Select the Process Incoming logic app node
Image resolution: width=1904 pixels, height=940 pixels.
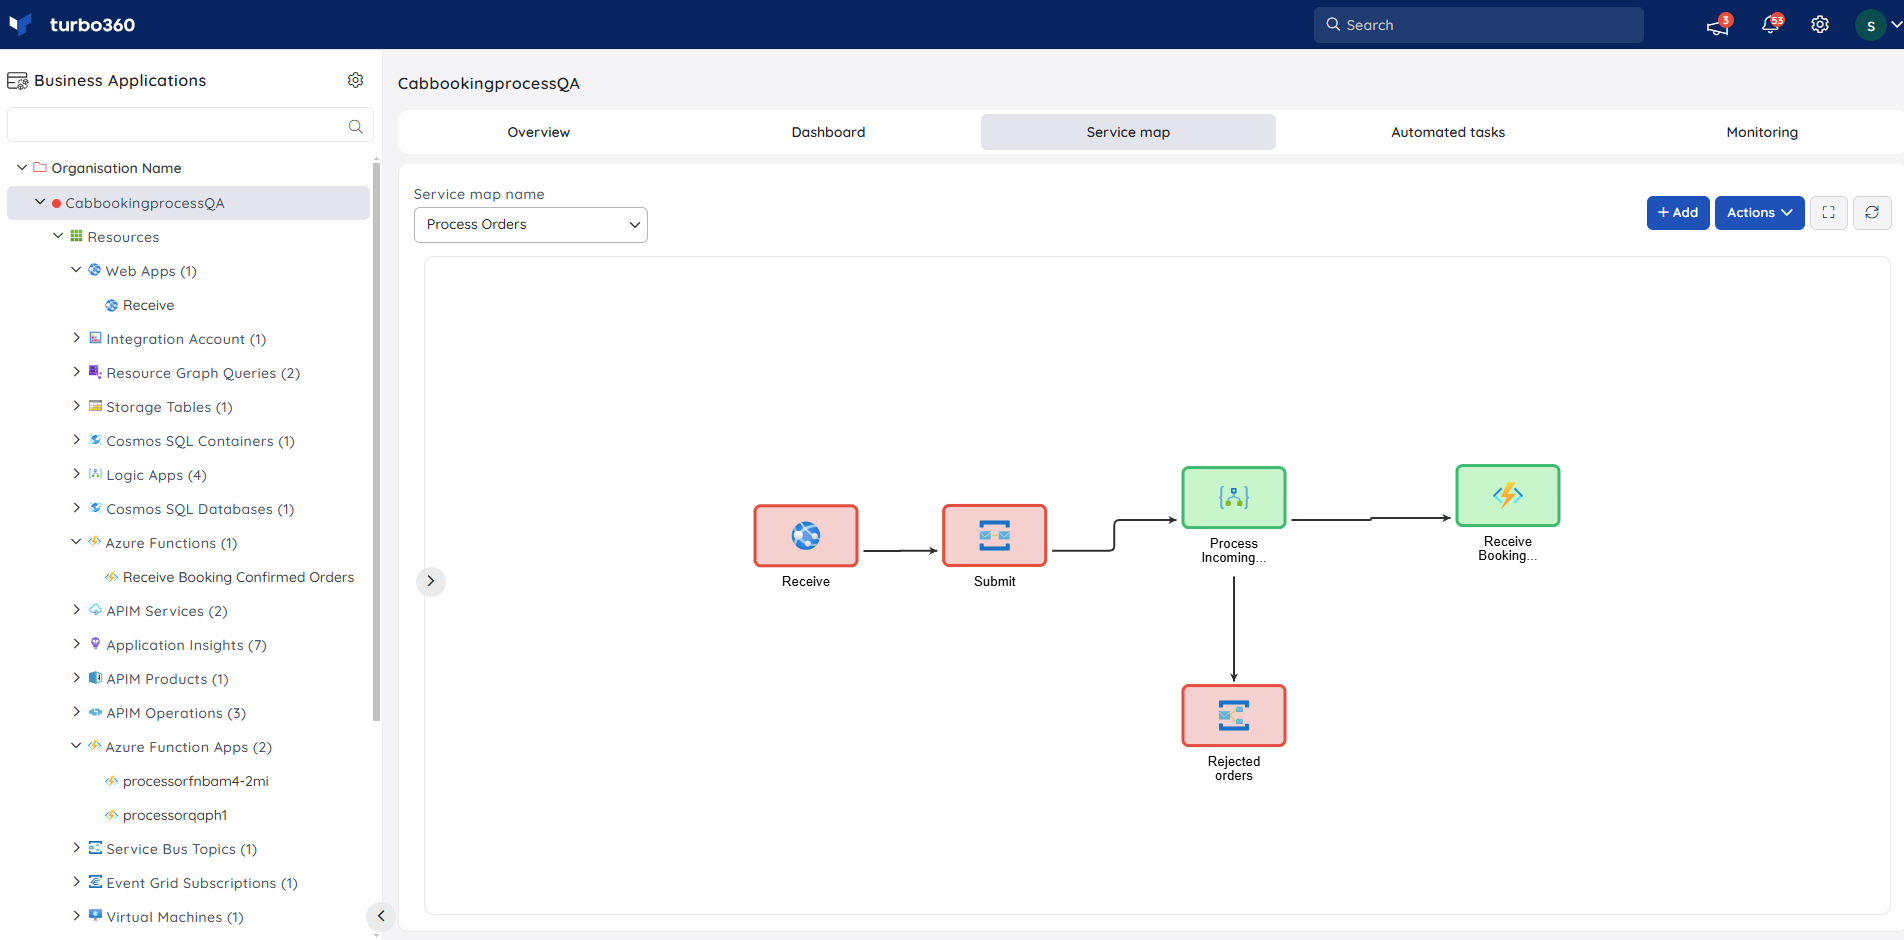[x=1234, y=497]
